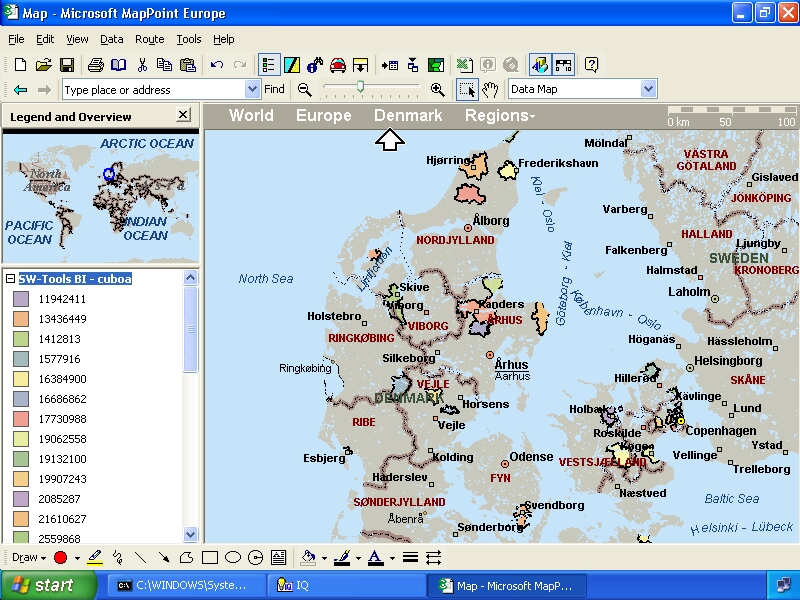Click the Open folder icon
The image size is (800, 600).
44,65
